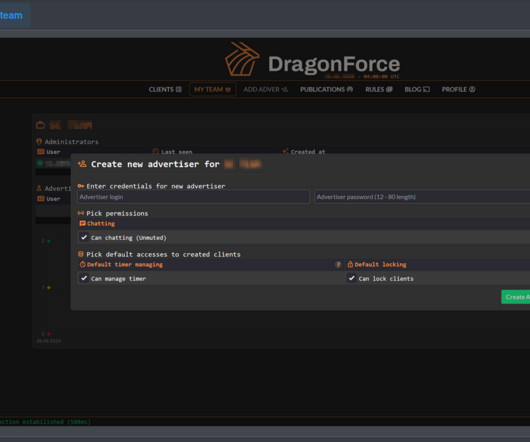Toggle Can manage timer checkbox
Image resolution: width=530 pixels, height=442 pixels.
[84, 278]
